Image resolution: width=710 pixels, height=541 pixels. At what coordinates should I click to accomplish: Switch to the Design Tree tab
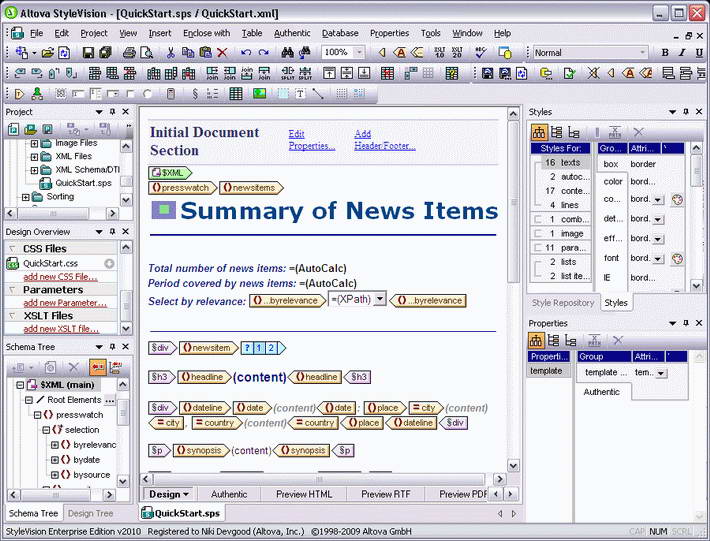[91, 513]
